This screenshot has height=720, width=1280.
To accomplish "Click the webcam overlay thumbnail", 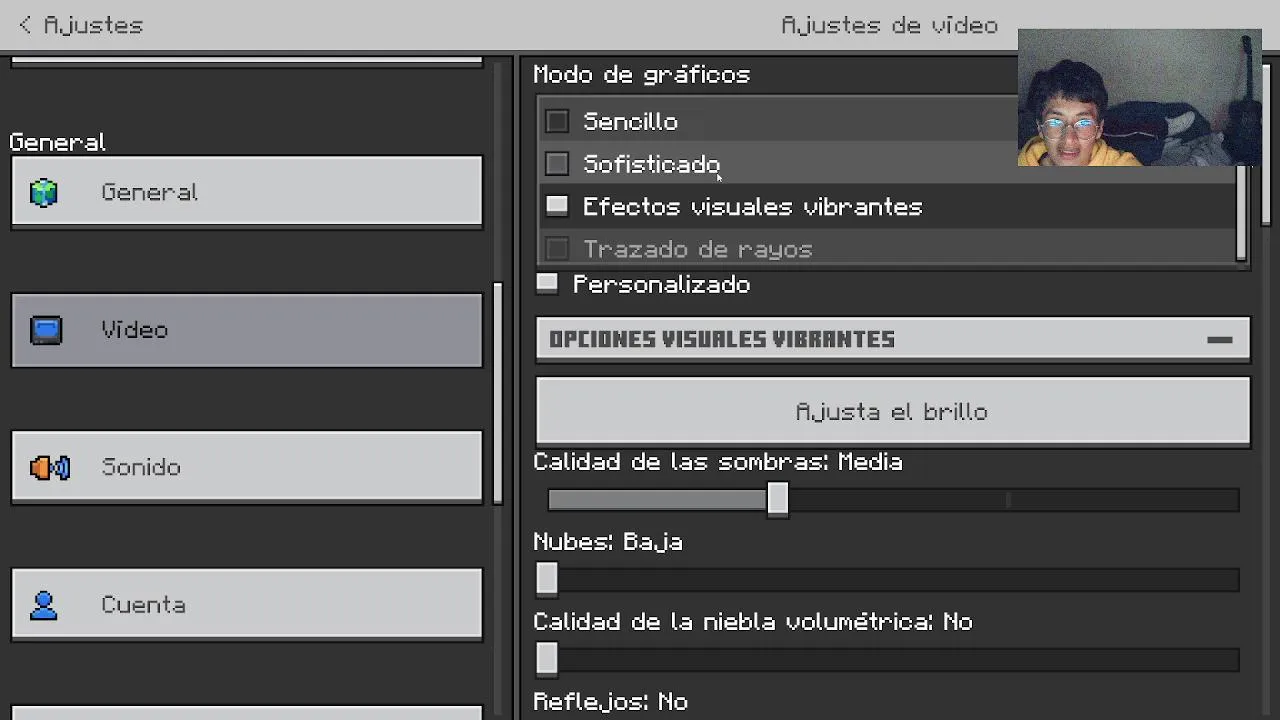I will point(1139,97).
